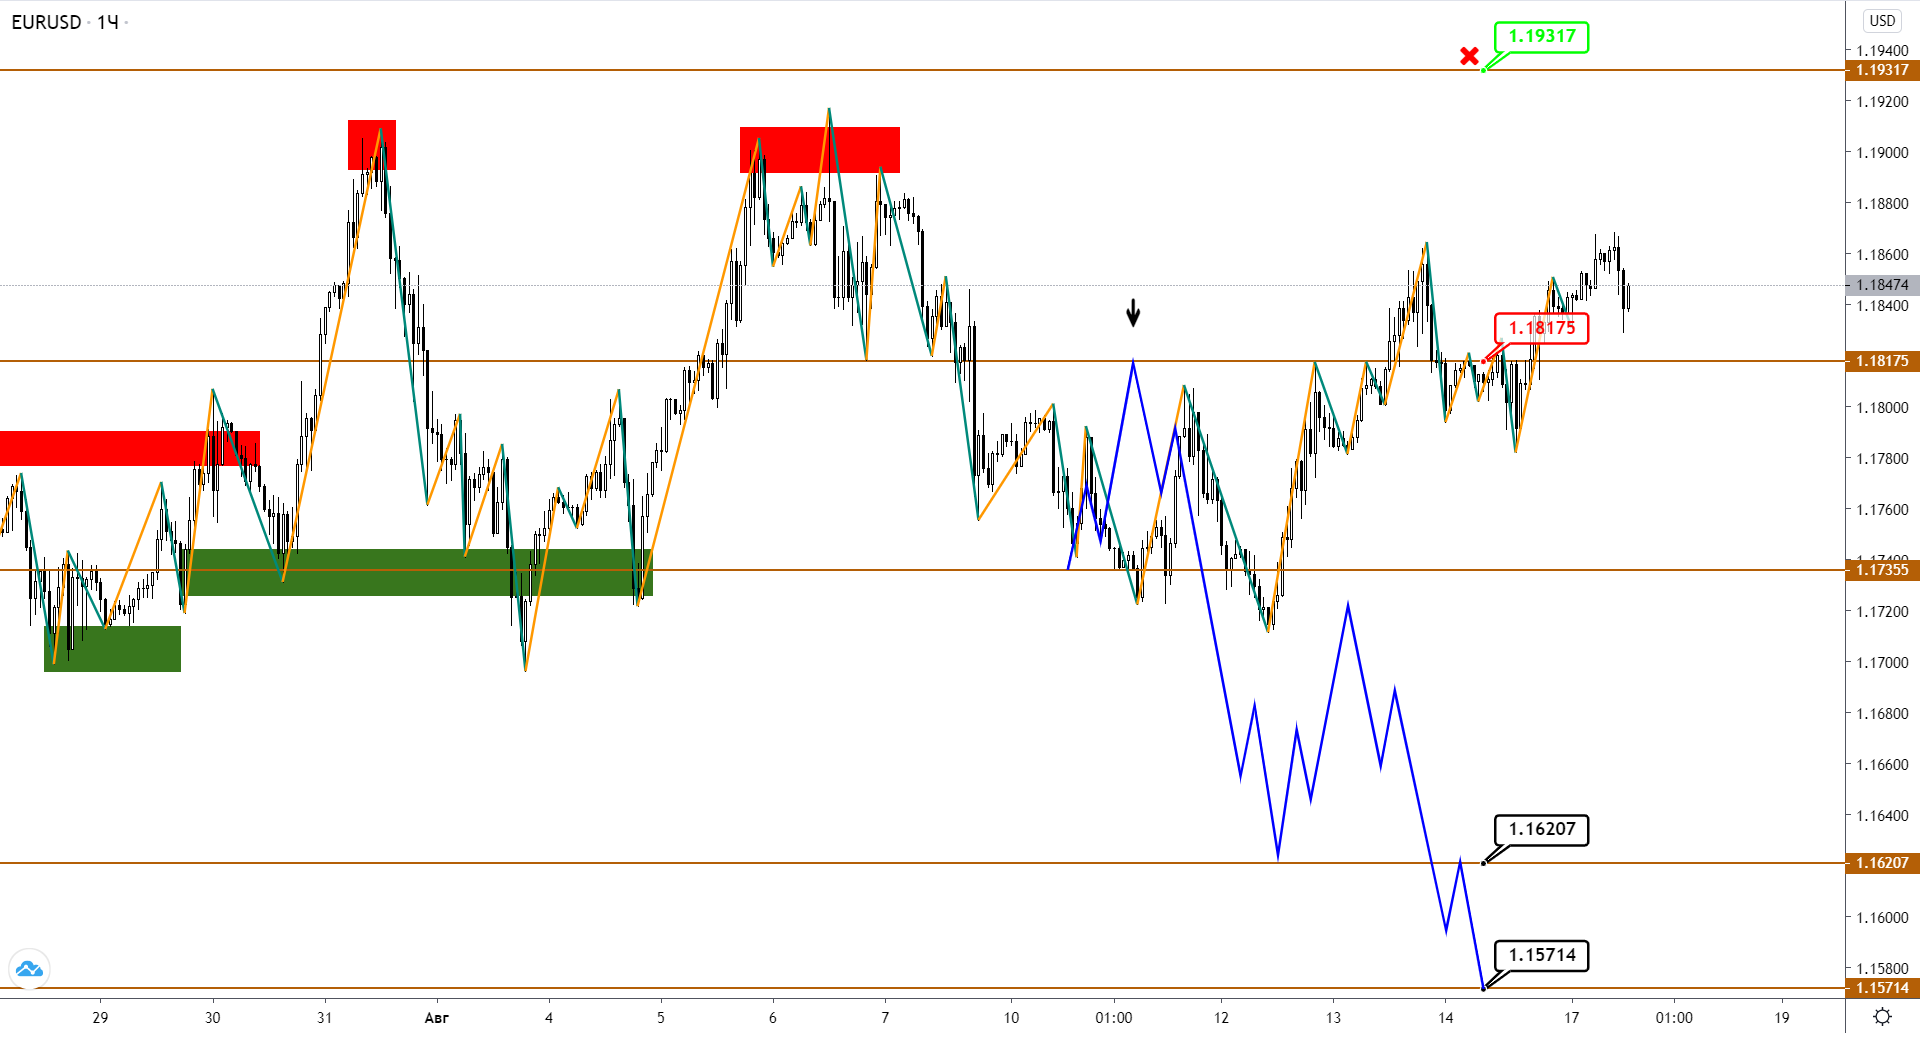Click the 1.15714 price axis label
Viewport: 1920px width, 1042px height.
tap(1882, 988)
